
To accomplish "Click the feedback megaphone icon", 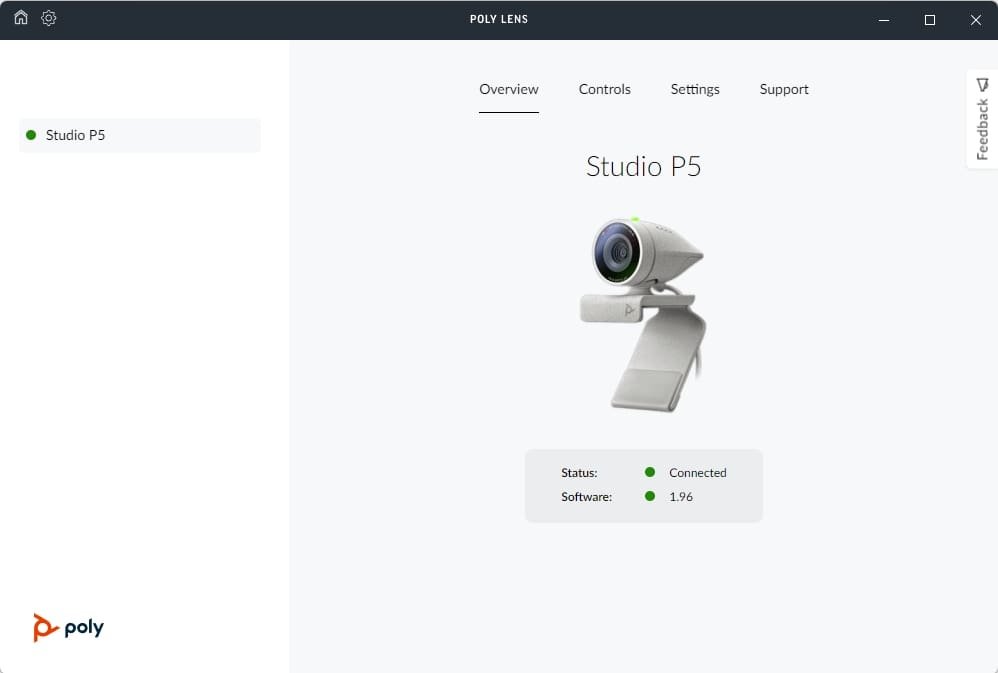I will pyautogui.click(x=982, y=84).
